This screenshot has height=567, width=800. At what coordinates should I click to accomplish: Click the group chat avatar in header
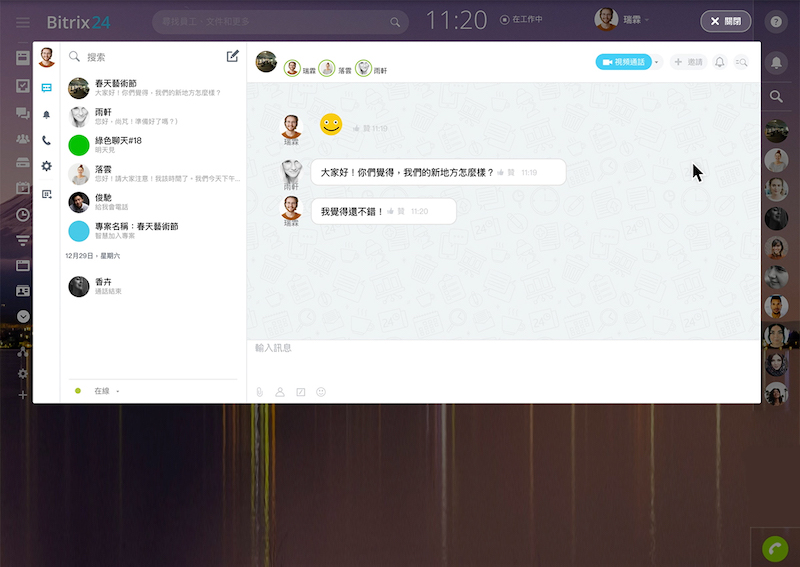click(x=266, y=62)
